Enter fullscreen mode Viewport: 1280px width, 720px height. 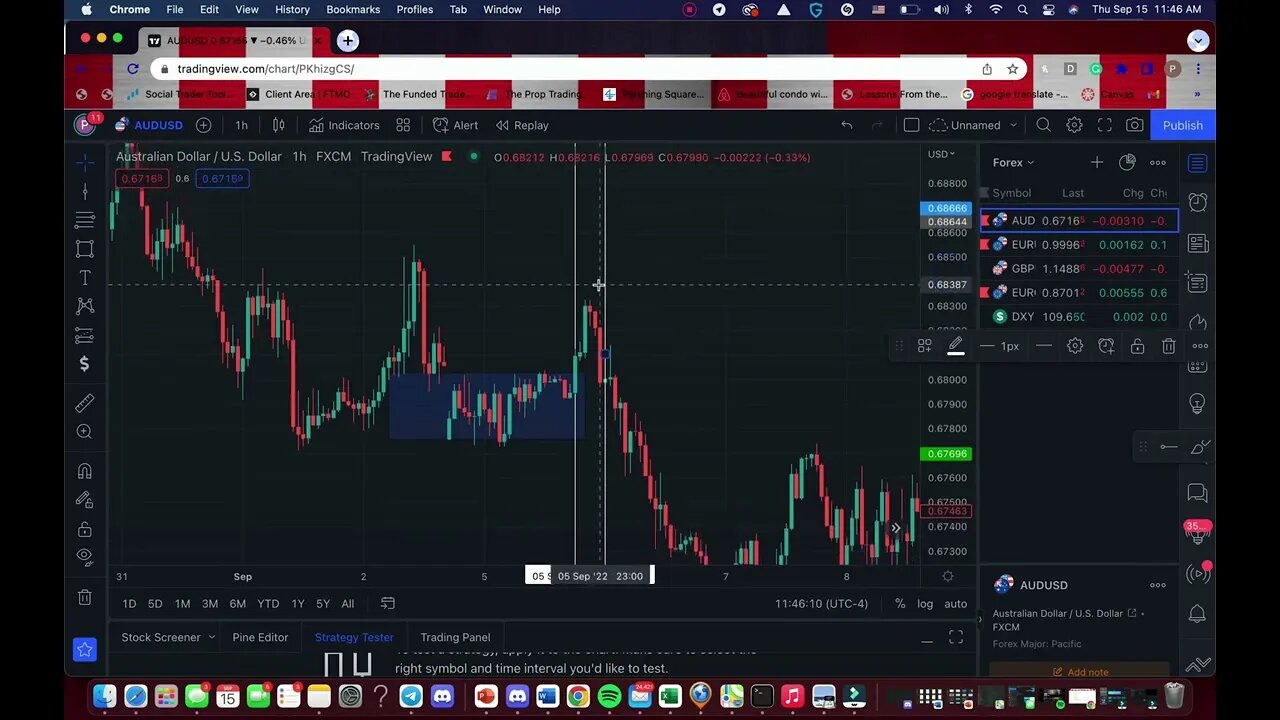coord(1104,125)
